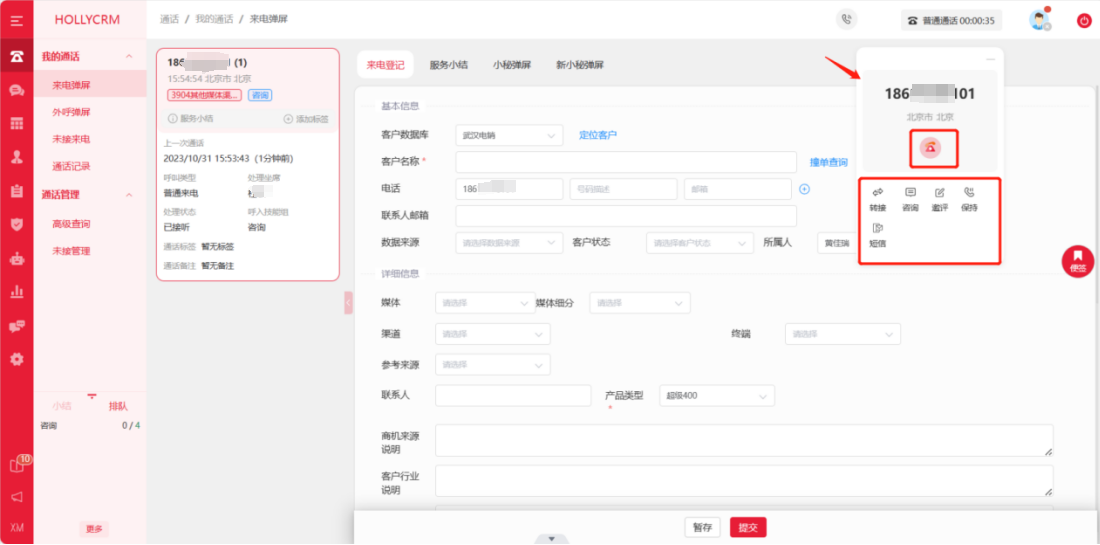Toggle the hamburger menu in sidebar

pos(17,20)
